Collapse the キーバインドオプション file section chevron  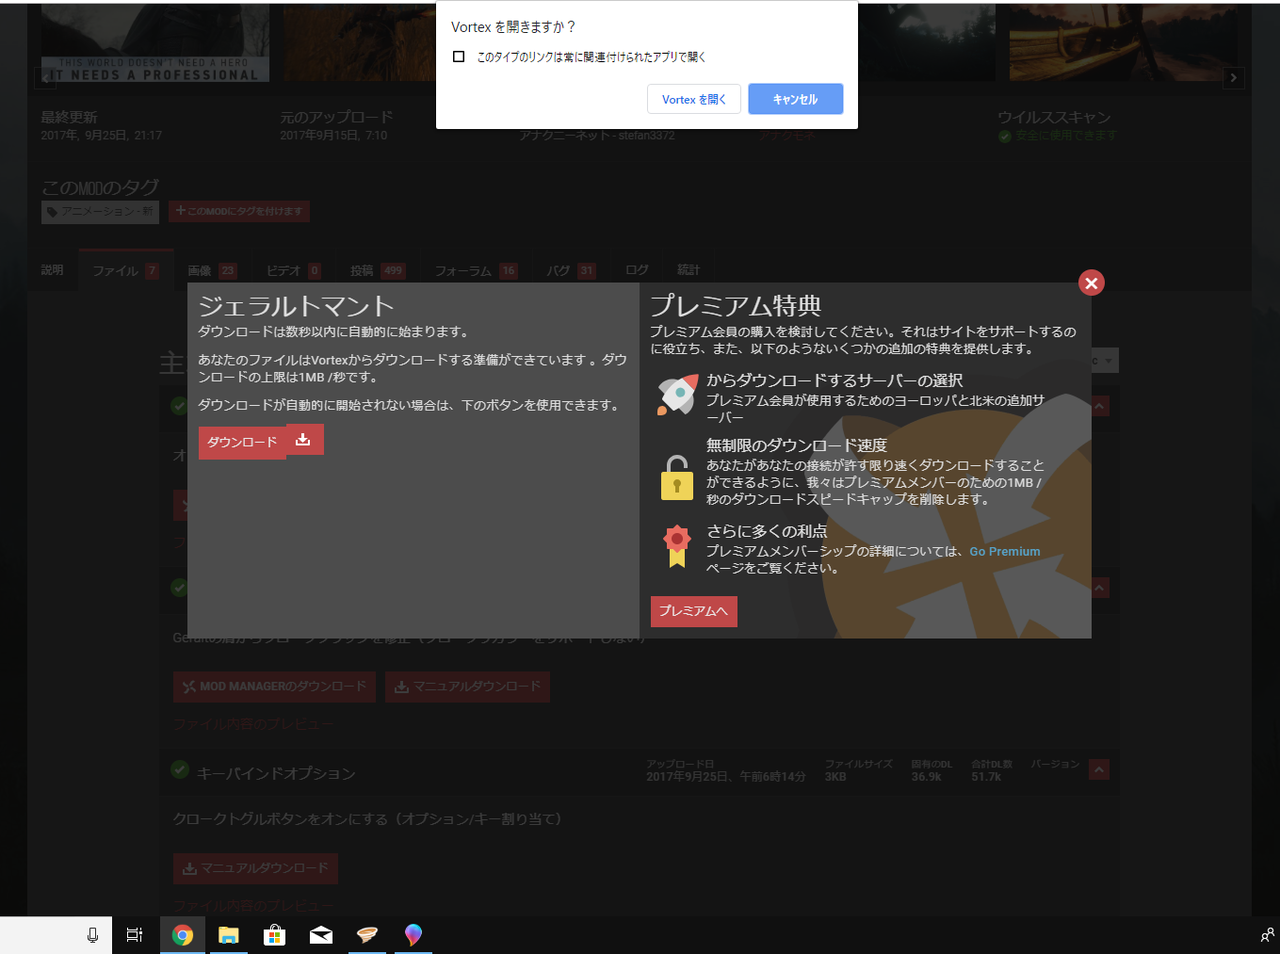(1099, 769)
